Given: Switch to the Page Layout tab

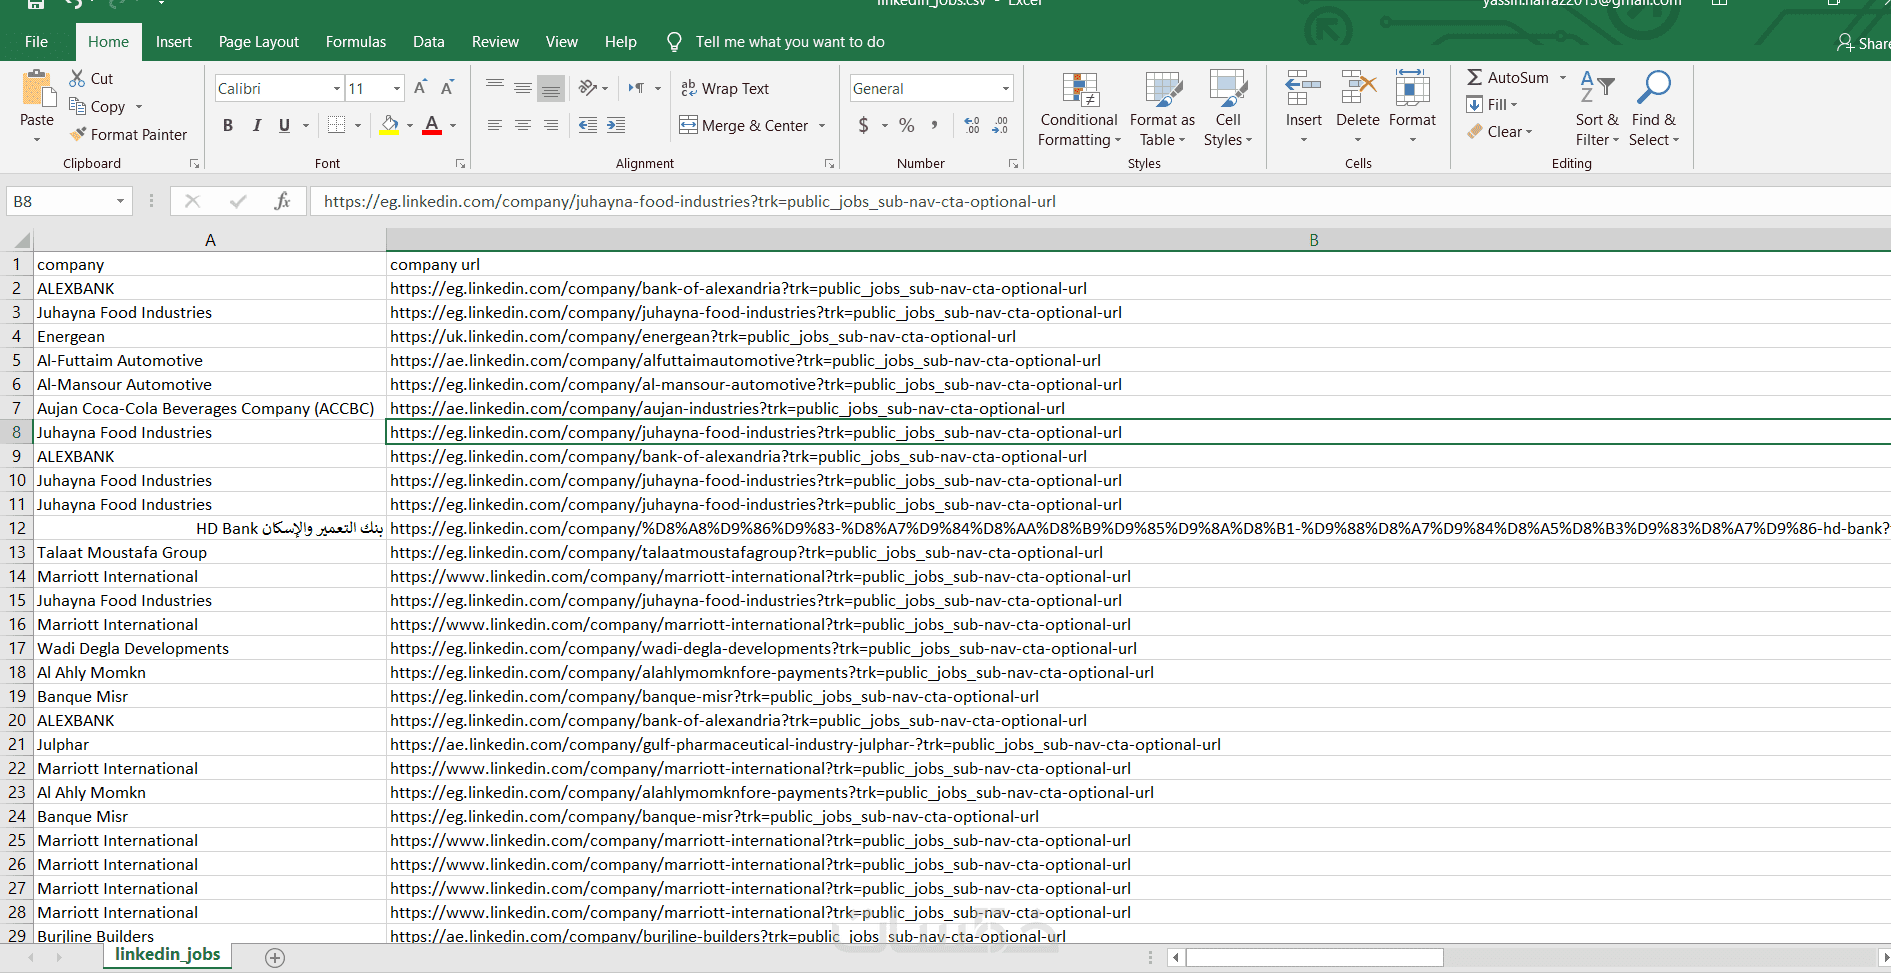Looking at the screenshot, I should 259,41.
